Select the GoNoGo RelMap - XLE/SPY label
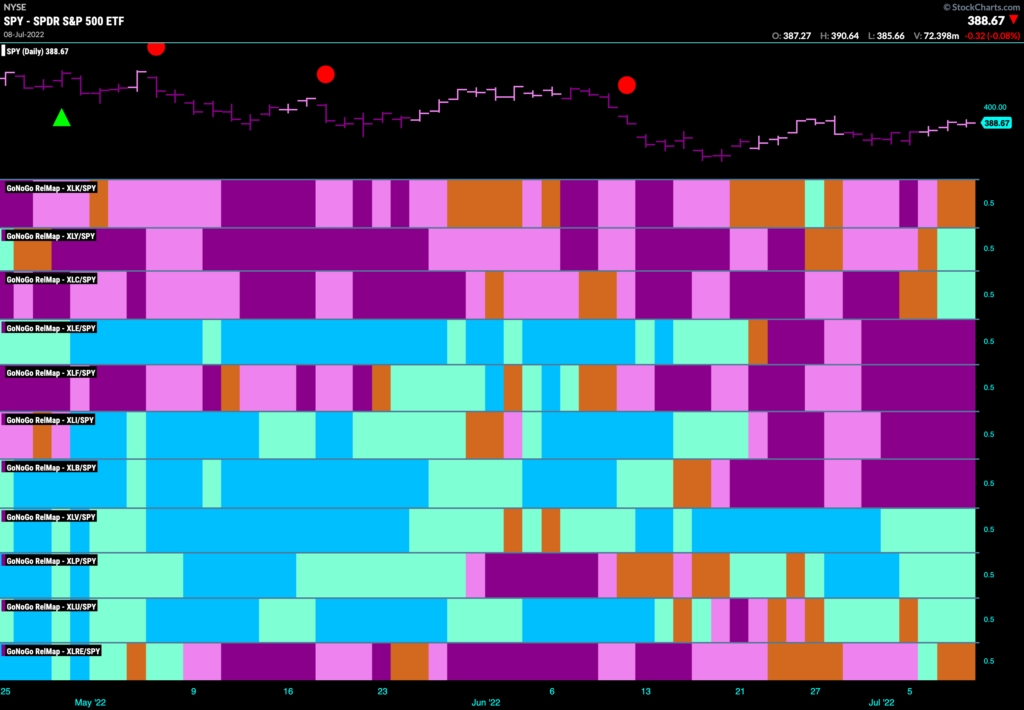Viewport: 1024px width, 710px height. coord(51,328)
